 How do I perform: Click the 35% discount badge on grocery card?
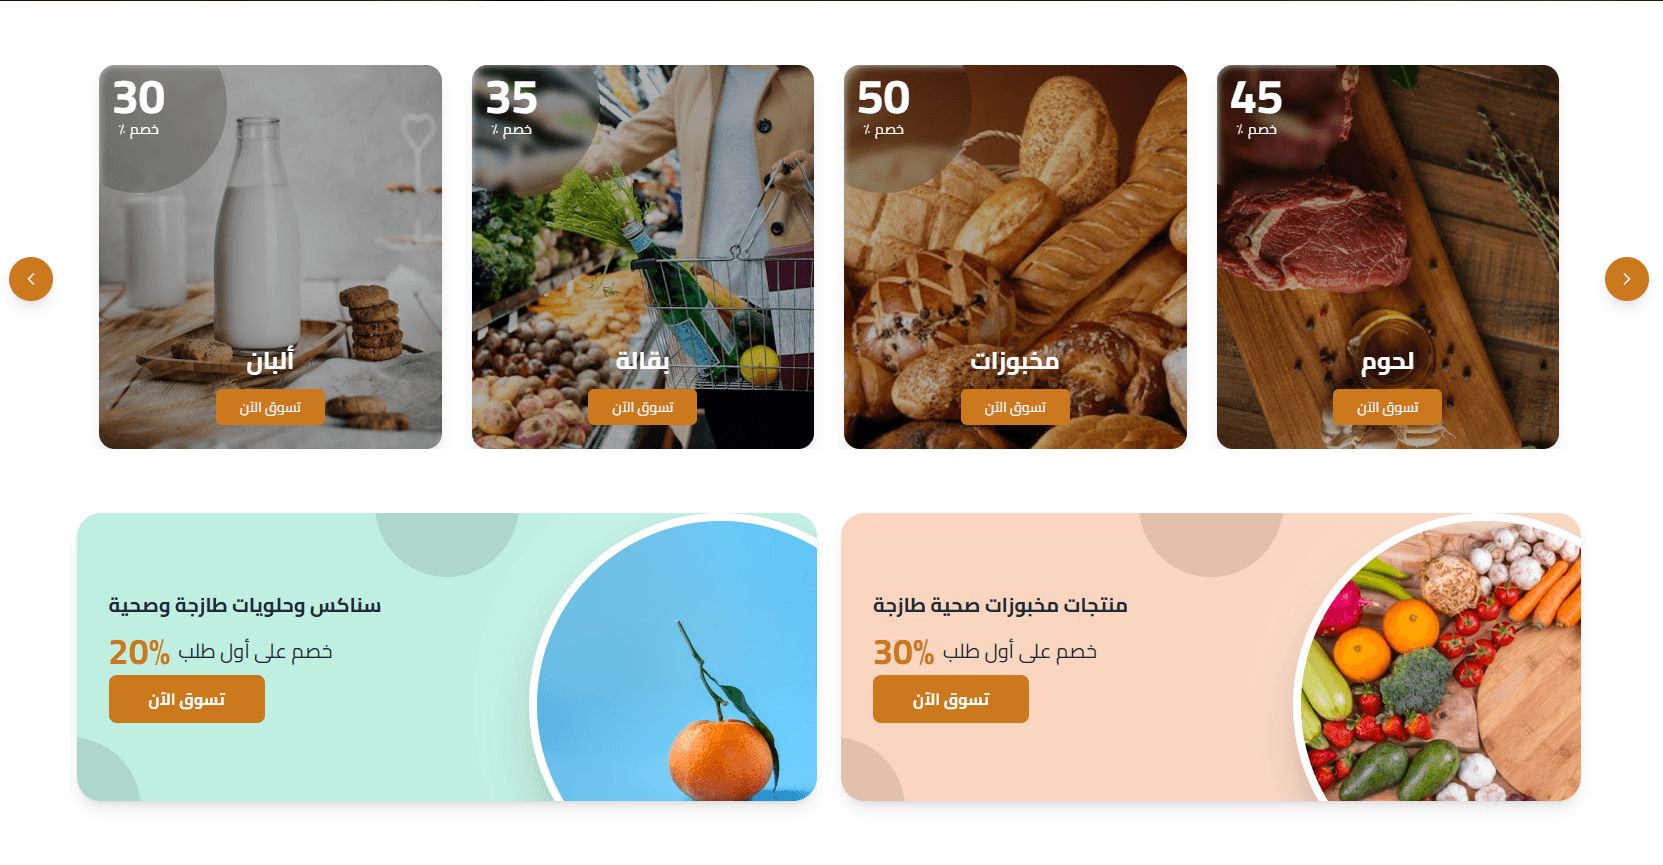(x=511, y=108)
